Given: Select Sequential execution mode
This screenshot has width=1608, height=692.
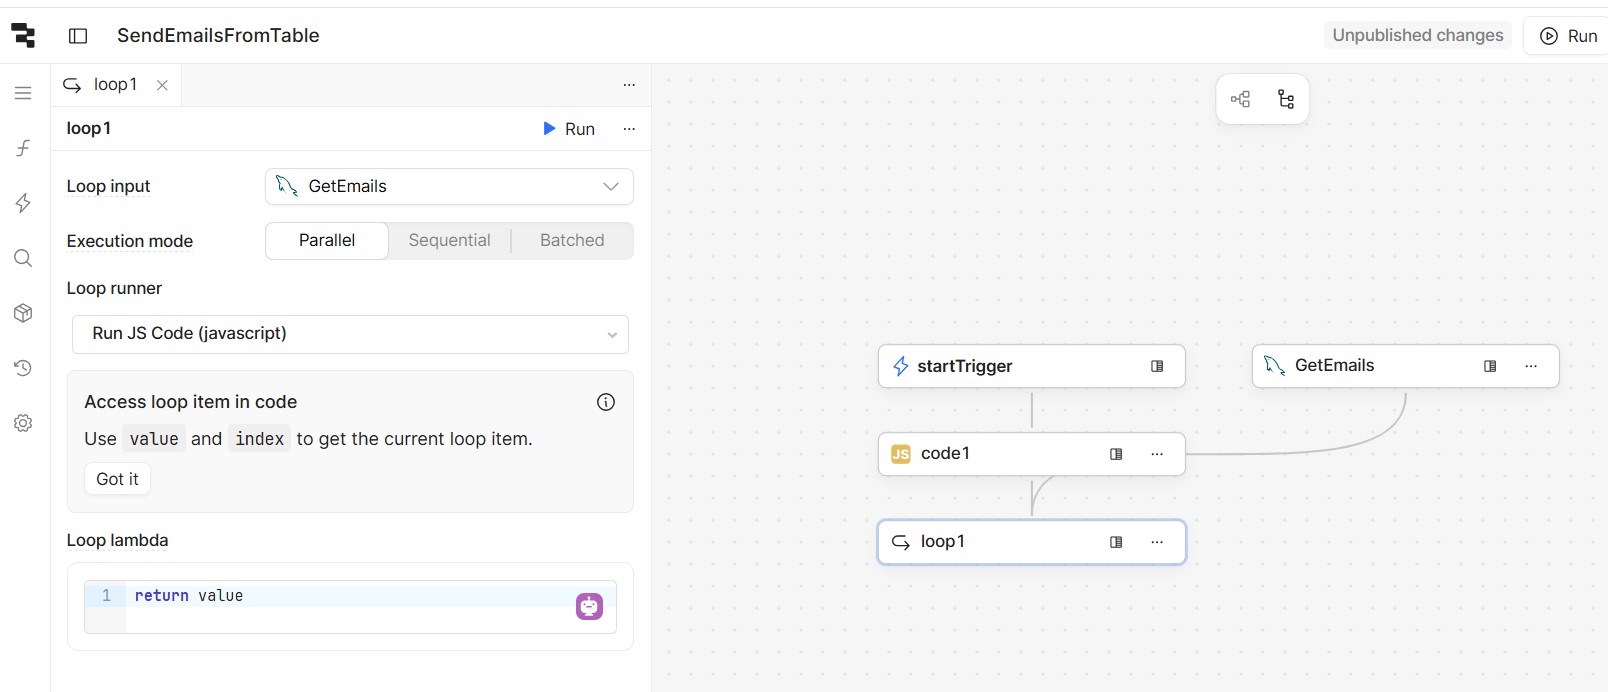Looking at the screenshot, I should (449, 241).
